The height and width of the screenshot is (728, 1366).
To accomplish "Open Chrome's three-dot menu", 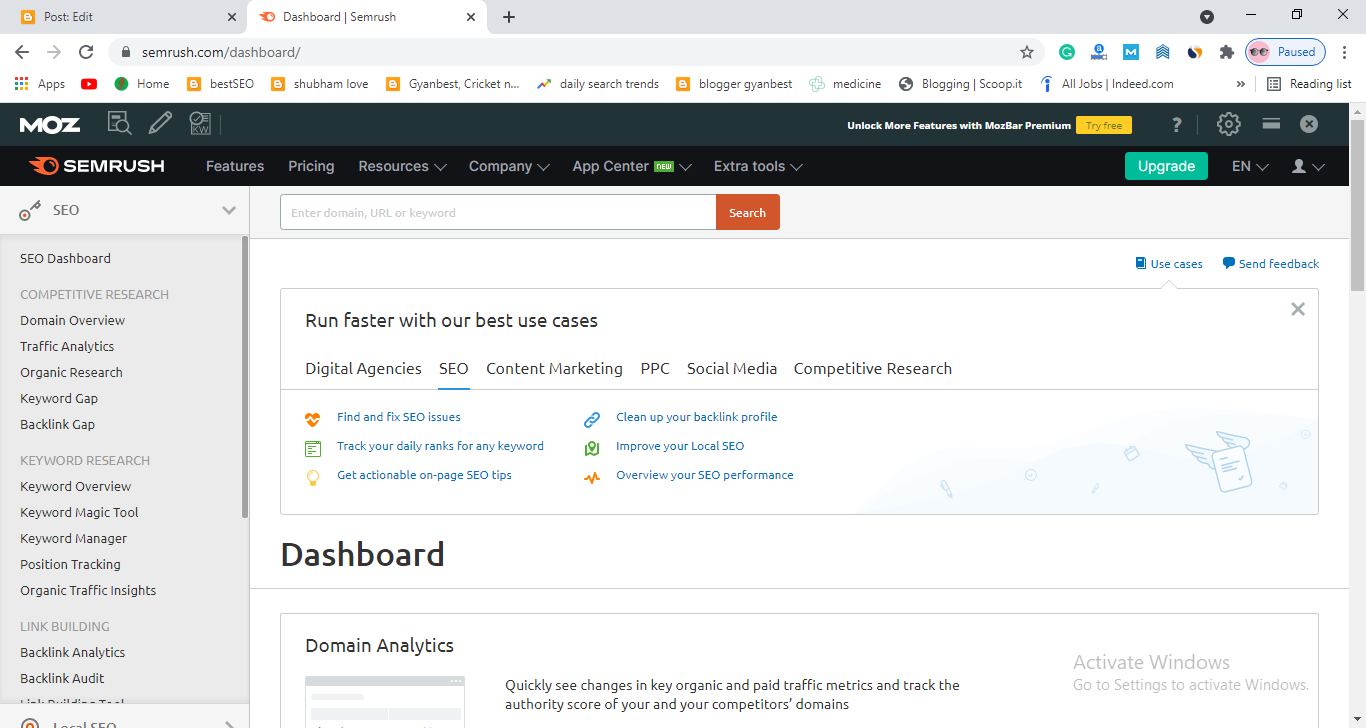I will [x=1345, y=52].
